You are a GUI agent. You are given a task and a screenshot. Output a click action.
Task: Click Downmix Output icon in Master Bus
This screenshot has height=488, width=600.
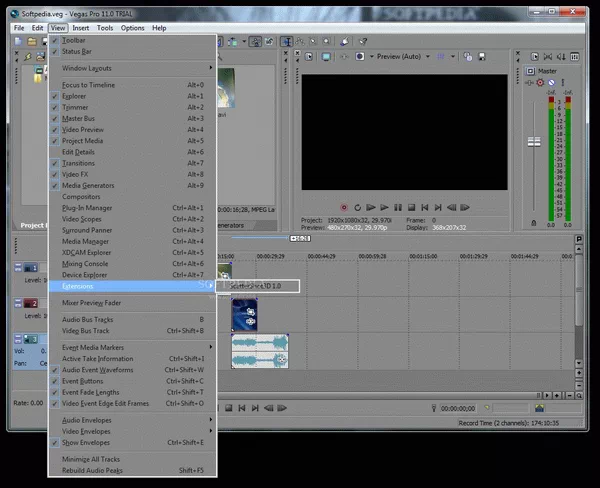pos(548,57)
